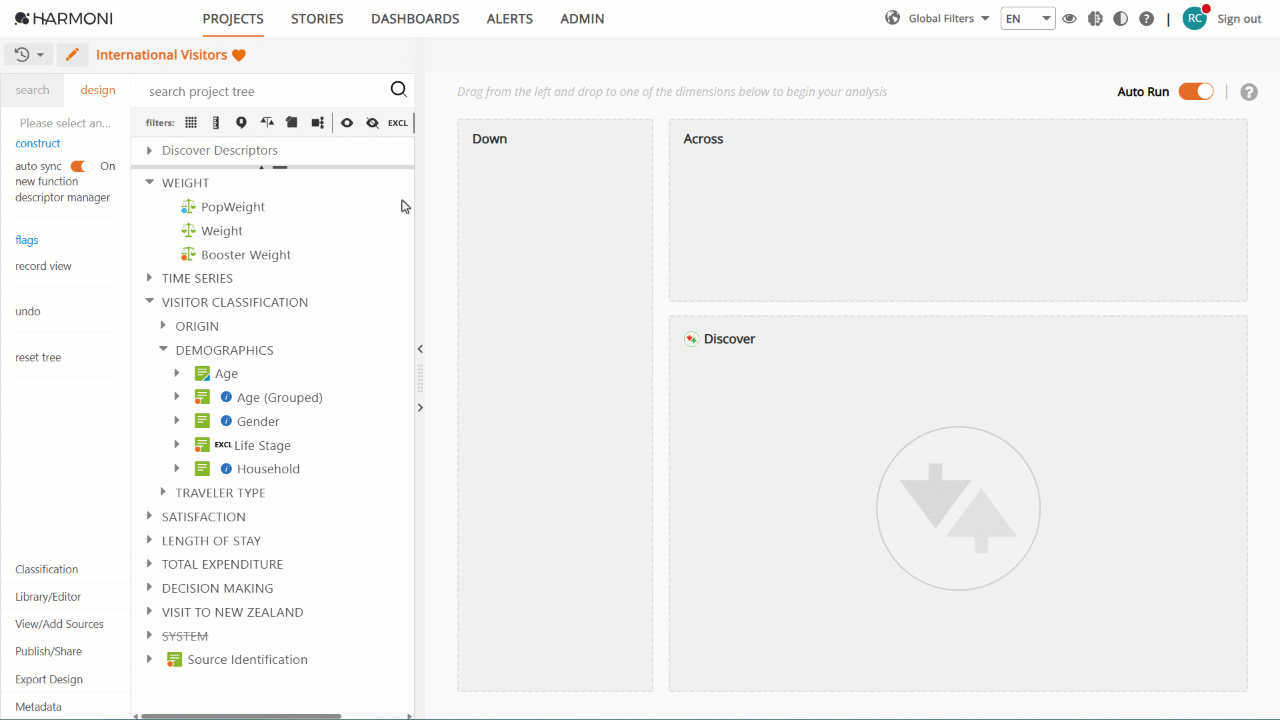Turn off the Auto Run switch
Screen dimensions: 1280x720
click(1196, 91)
